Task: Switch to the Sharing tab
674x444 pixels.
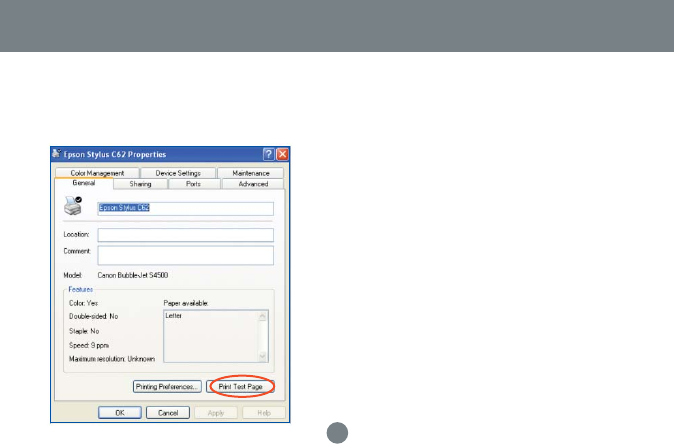Action: (x=140, y=184)
